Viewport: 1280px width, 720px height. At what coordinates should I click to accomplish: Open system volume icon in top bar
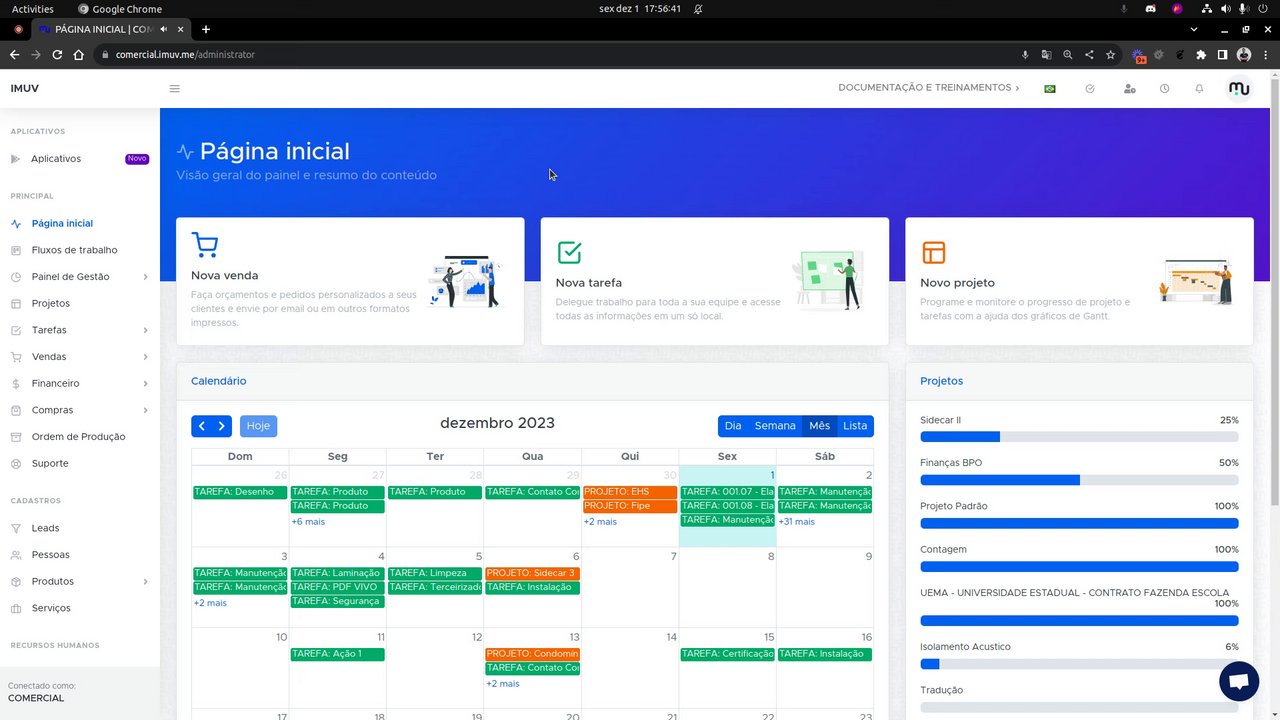click(1227, 9)
